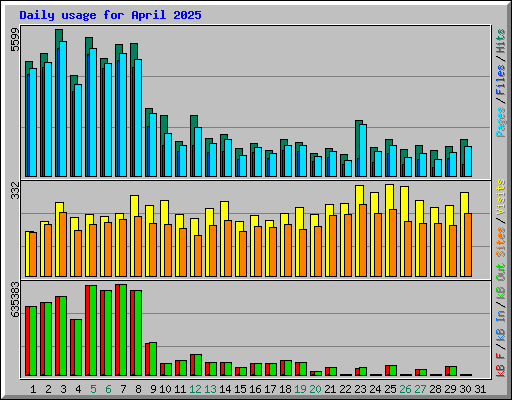Click day label 7 on x-axis
Screen dimensions: 512x400
(x=123, y=389)
